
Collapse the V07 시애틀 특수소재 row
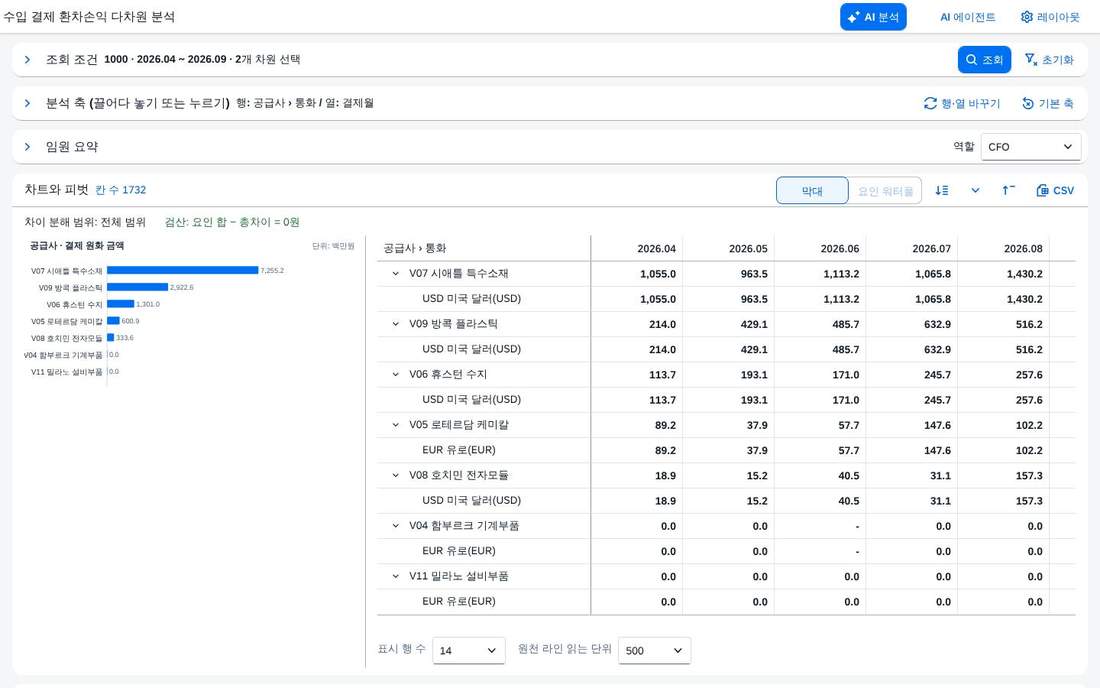396,274
